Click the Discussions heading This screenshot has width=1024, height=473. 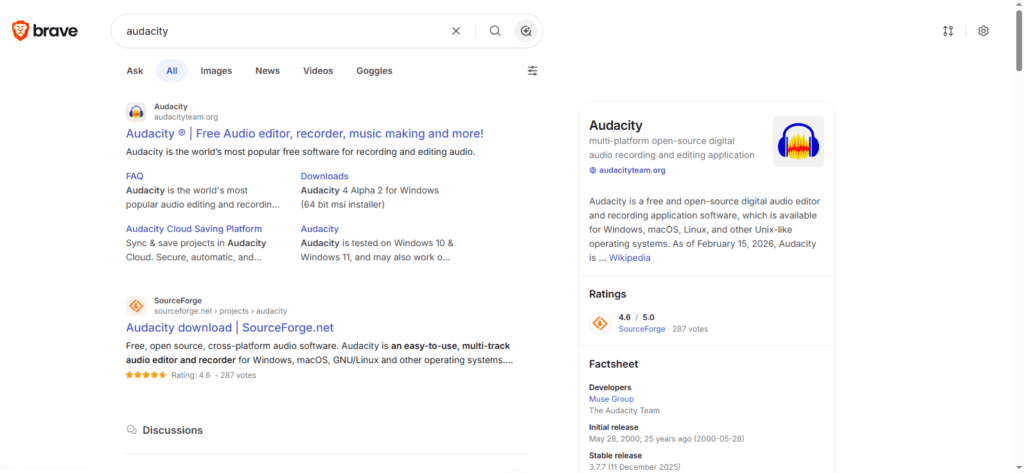[x=172, y=431]
